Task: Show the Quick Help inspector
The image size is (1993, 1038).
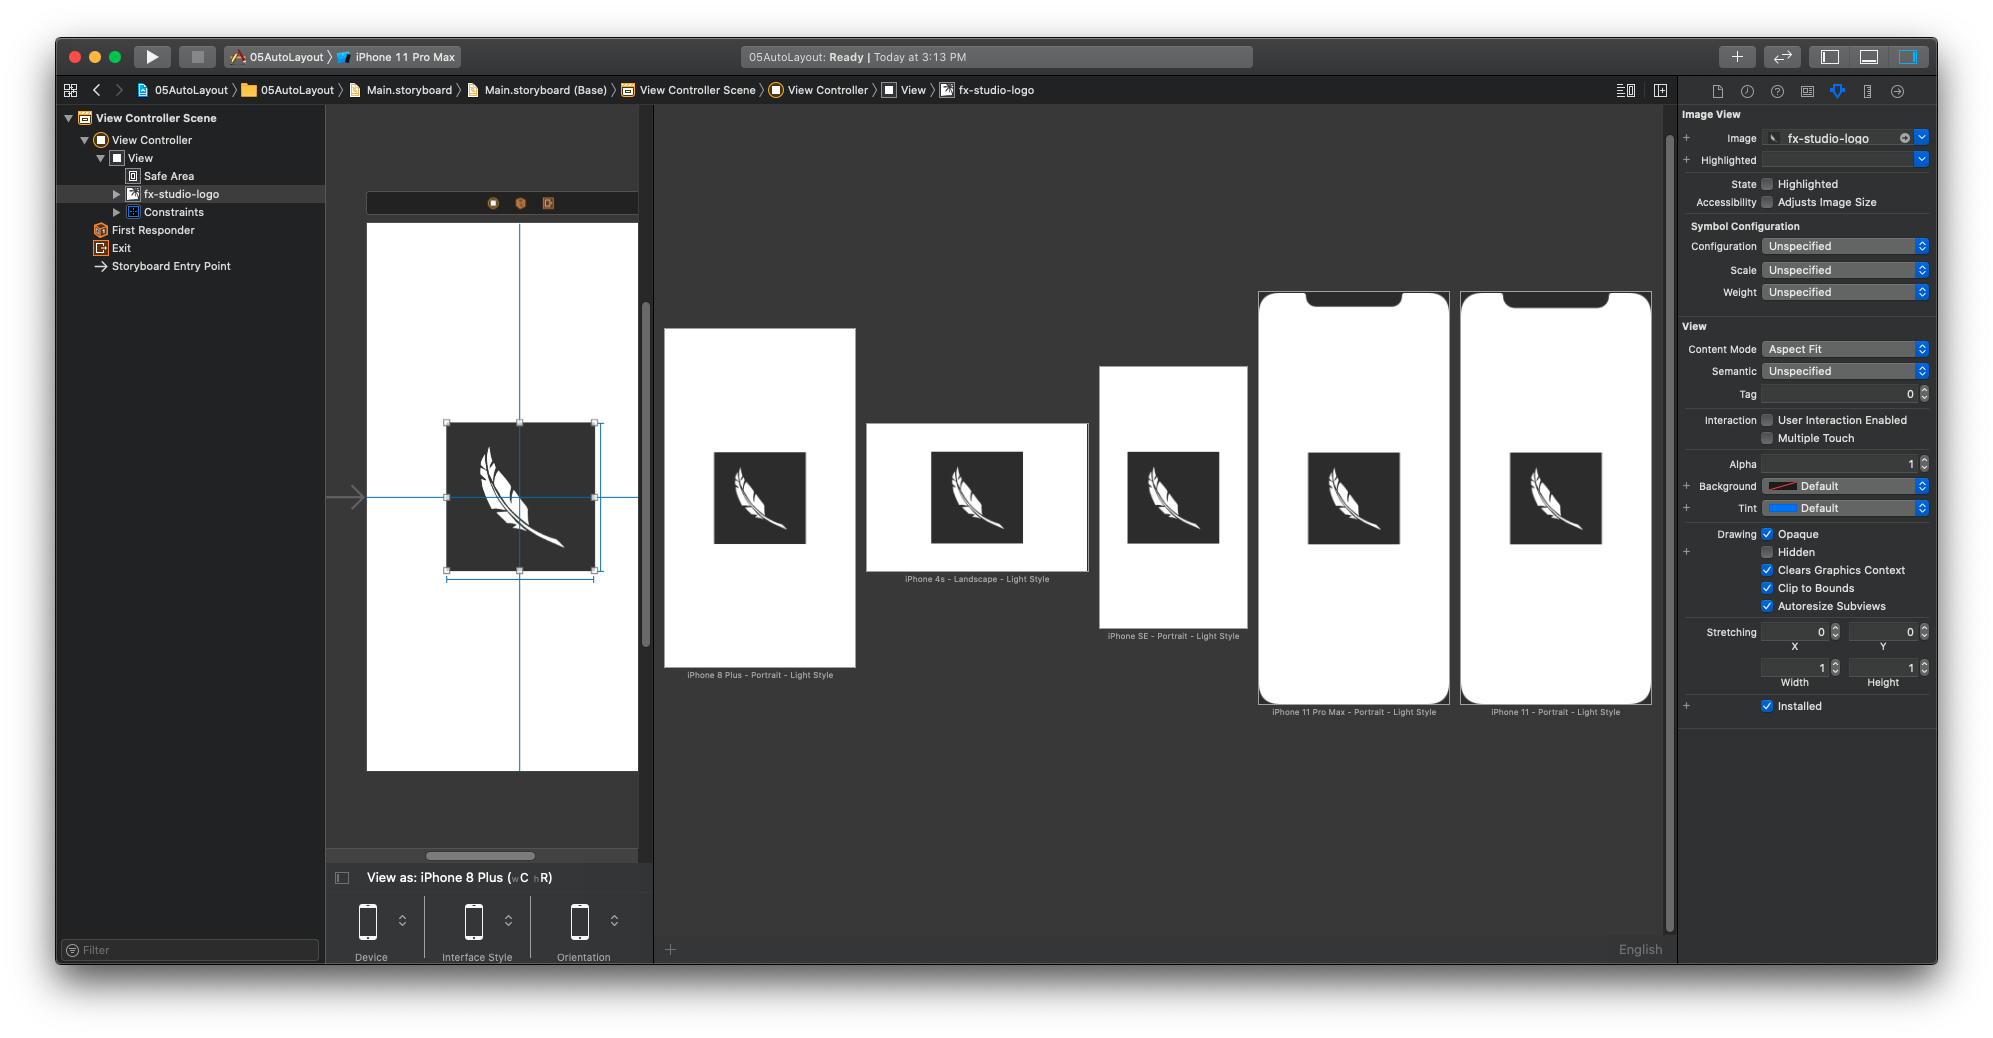Action: coord(1777,91)
